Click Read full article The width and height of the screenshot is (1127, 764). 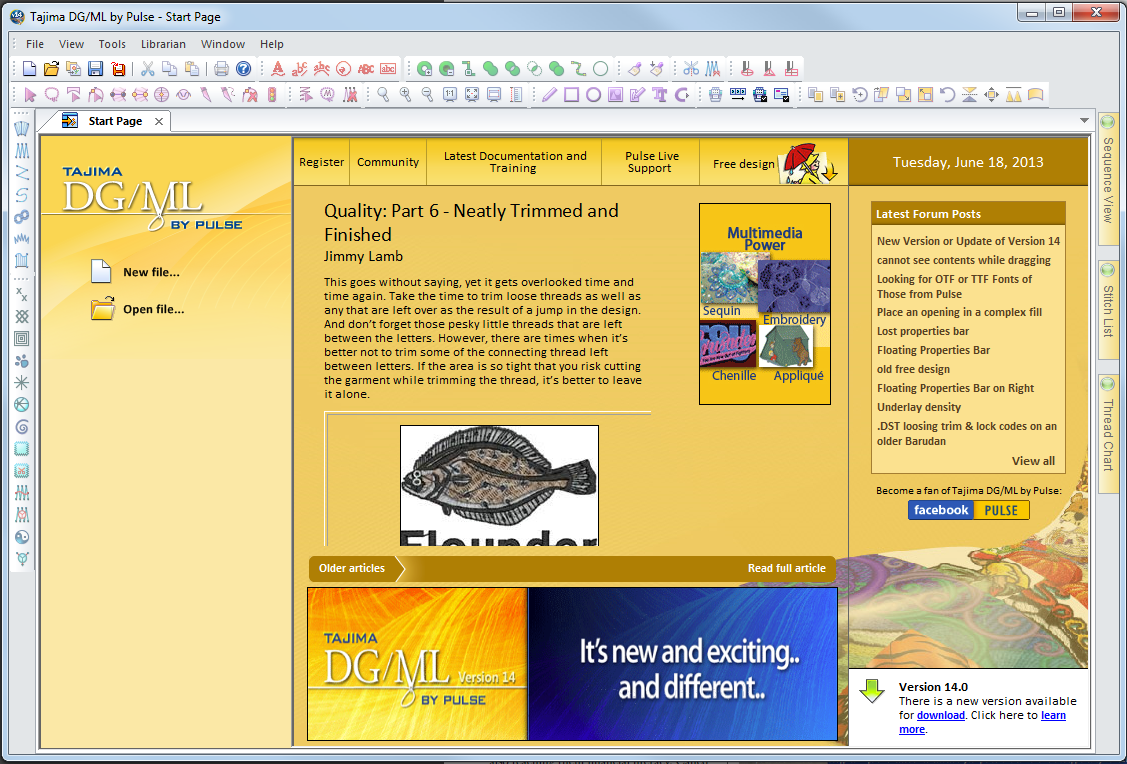[786, 568]
